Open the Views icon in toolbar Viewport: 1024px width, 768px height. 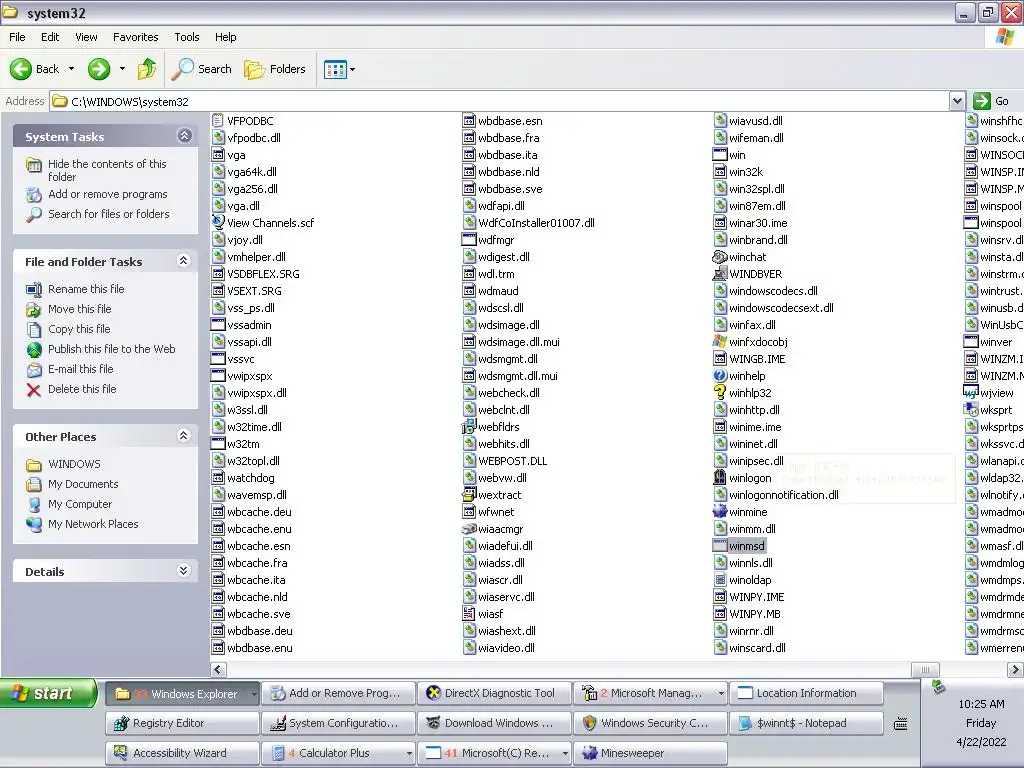(335, 69)
